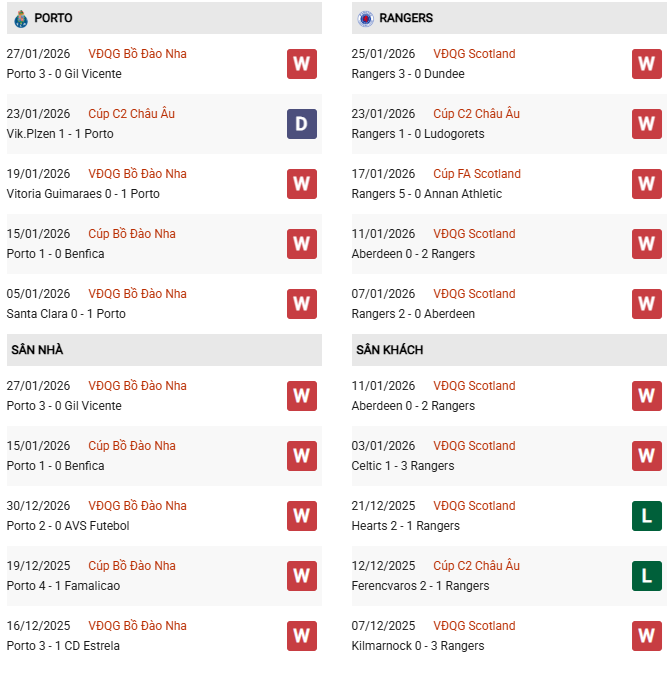Click the L badge for Hearts match
Viewport: 672px width, 674px height.
coord(646,516)
